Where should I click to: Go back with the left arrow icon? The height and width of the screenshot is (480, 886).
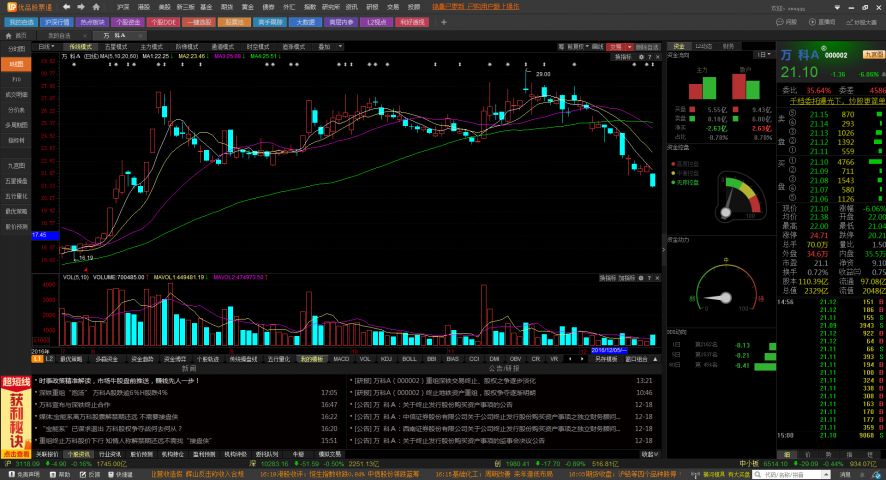(67, 7)
